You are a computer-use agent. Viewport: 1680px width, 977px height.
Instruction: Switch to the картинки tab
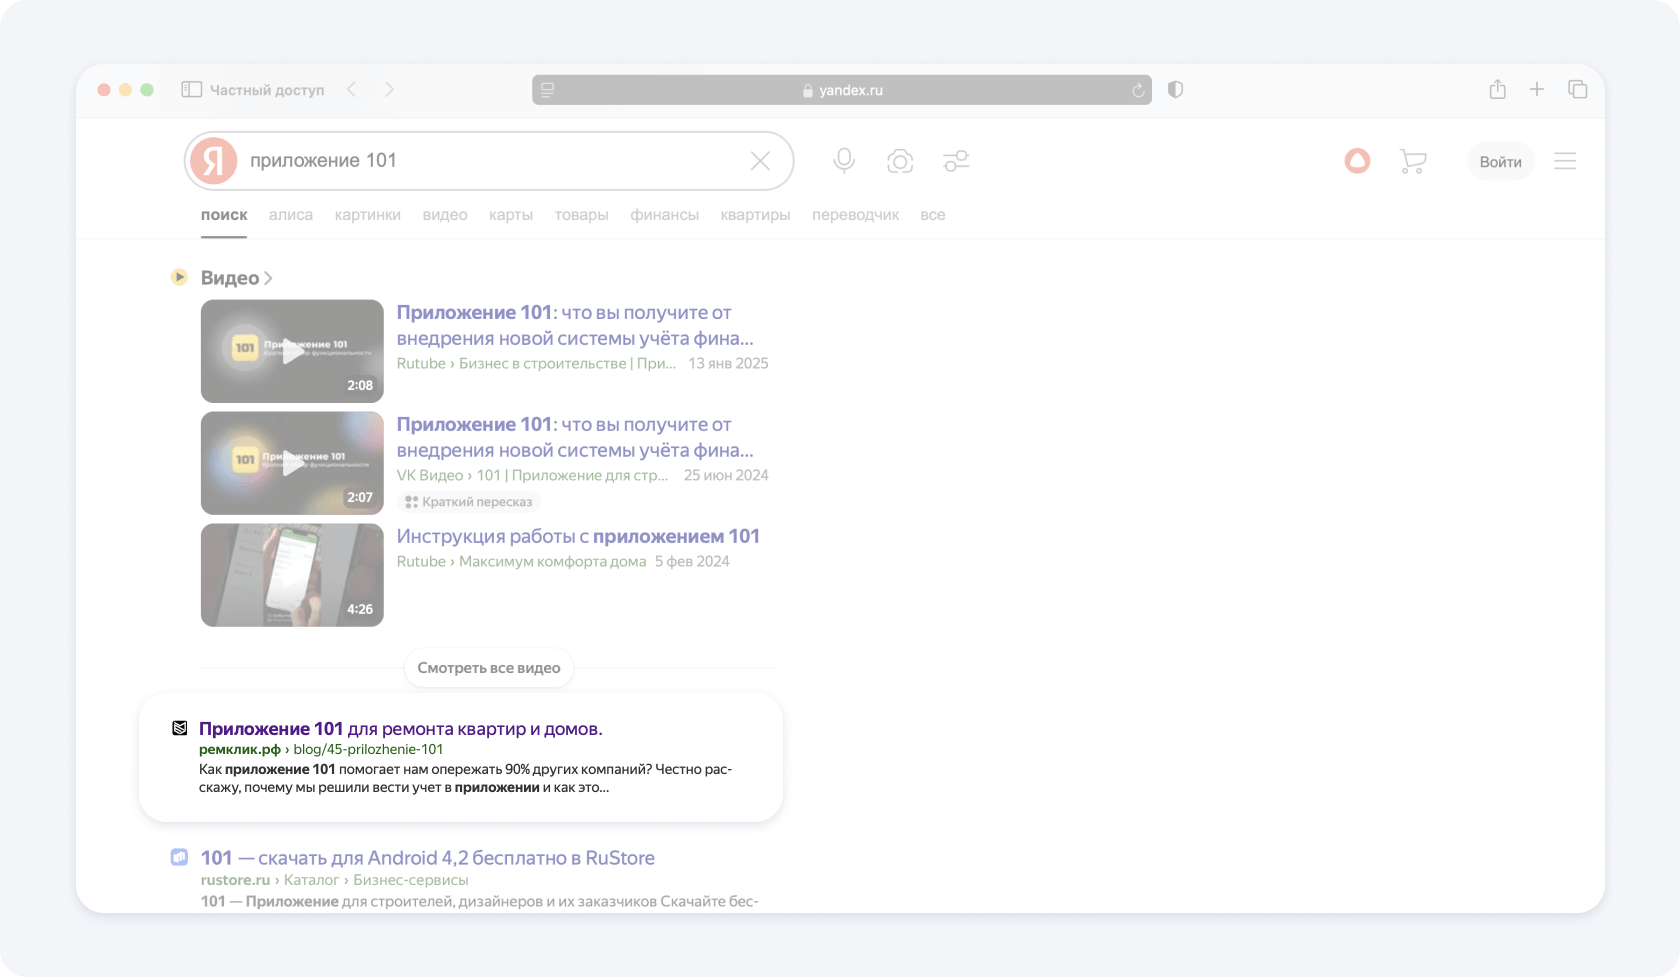[367, 215]
